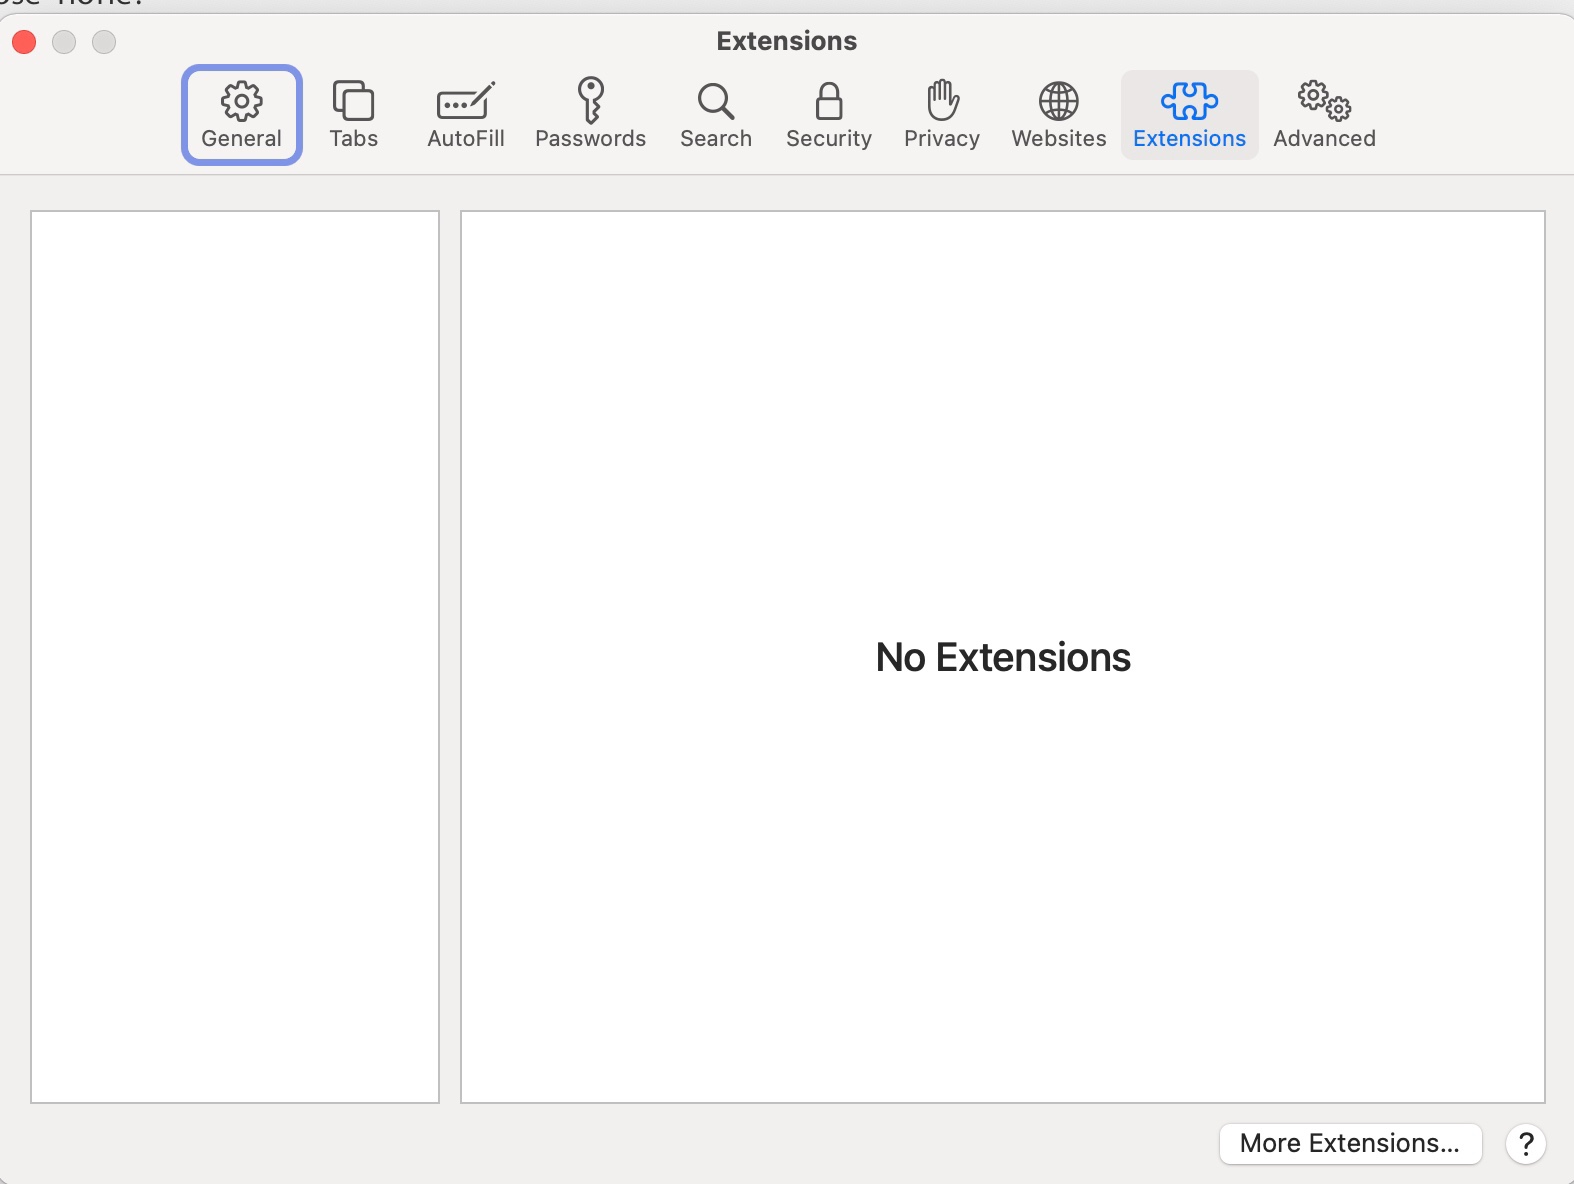Click the grayed-out zoom window button
The height and width of the screenshot is (1184, 1574).
click(104, 42)
